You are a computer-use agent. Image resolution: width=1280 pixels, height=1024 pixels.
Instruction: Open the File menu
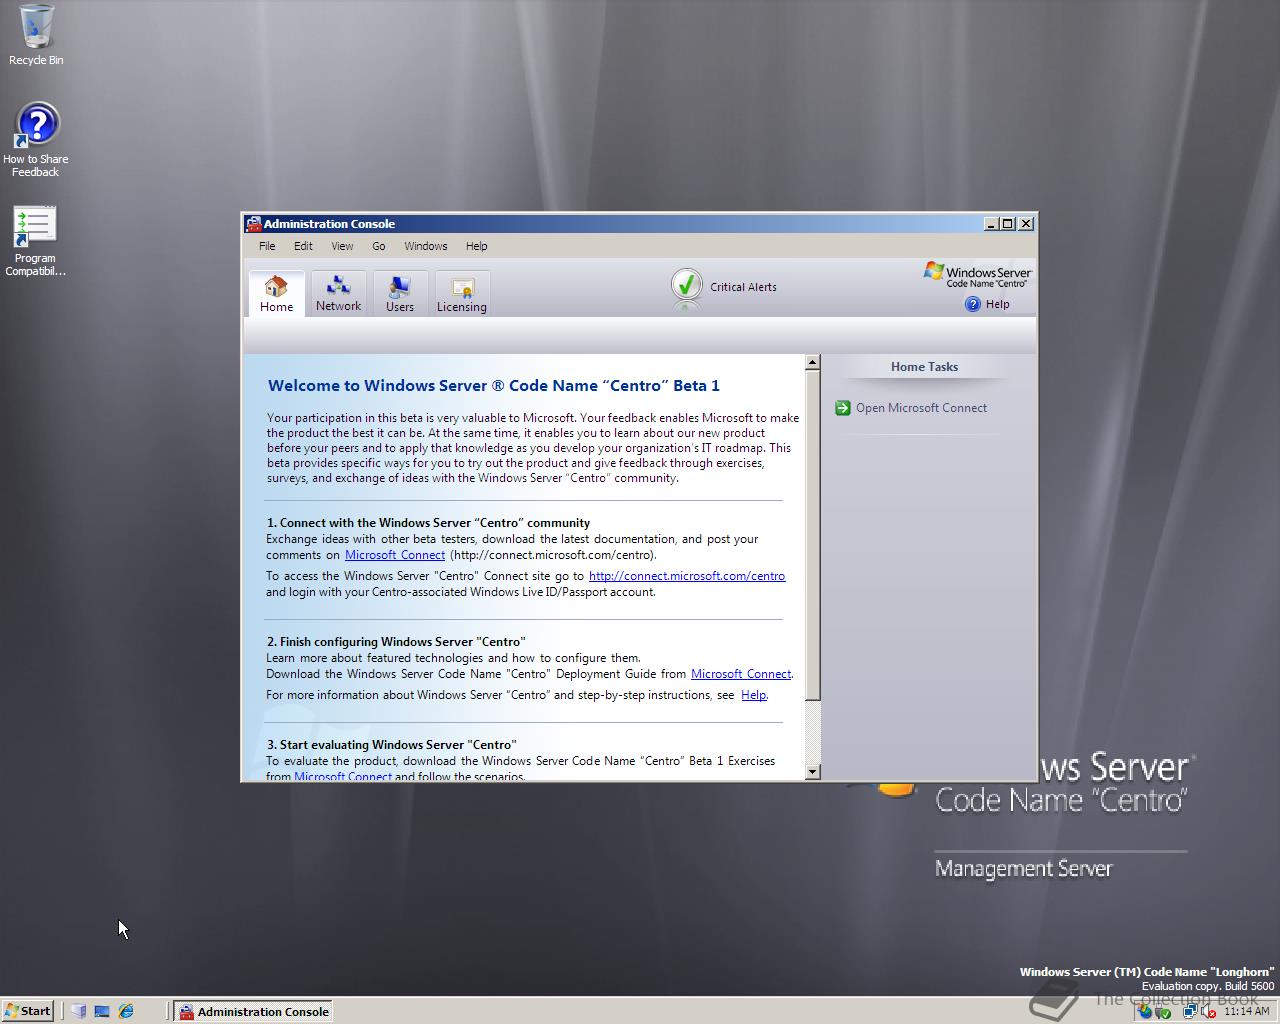tap(267, 246)
